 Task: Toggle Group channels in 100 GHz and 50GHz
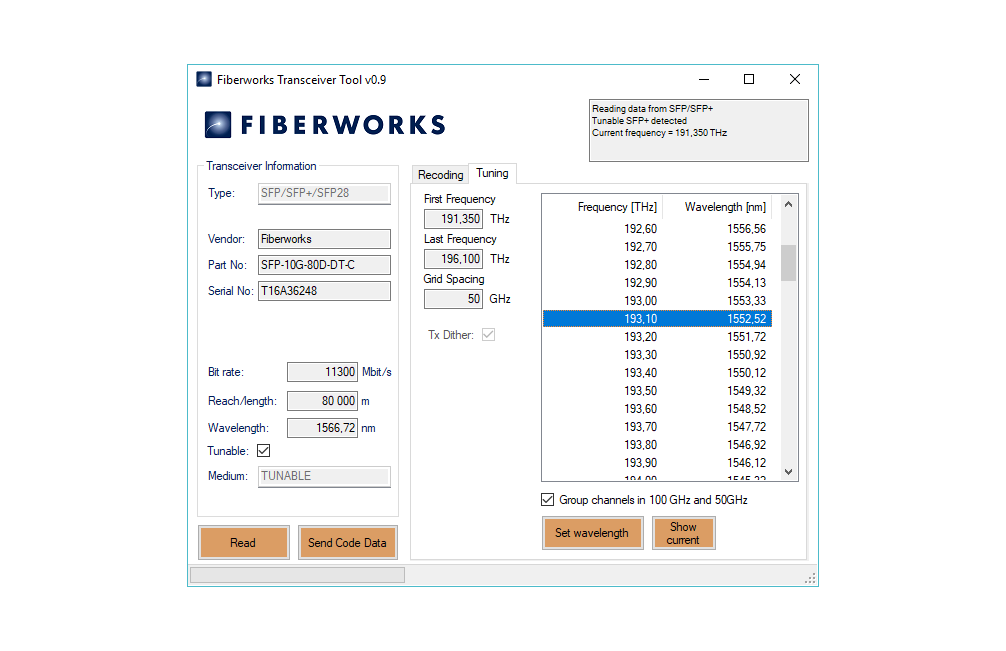pos(547,500)
